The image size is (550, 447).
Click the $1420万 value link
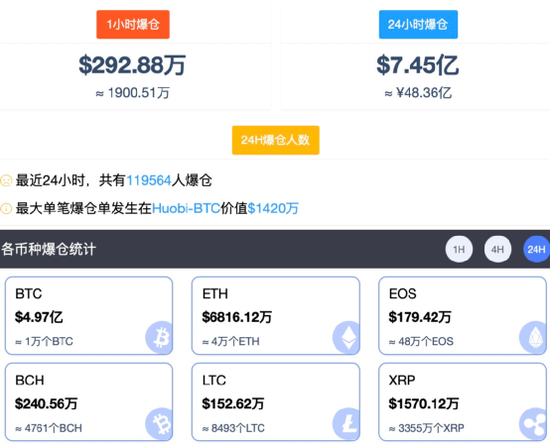[x=273, y=208]
